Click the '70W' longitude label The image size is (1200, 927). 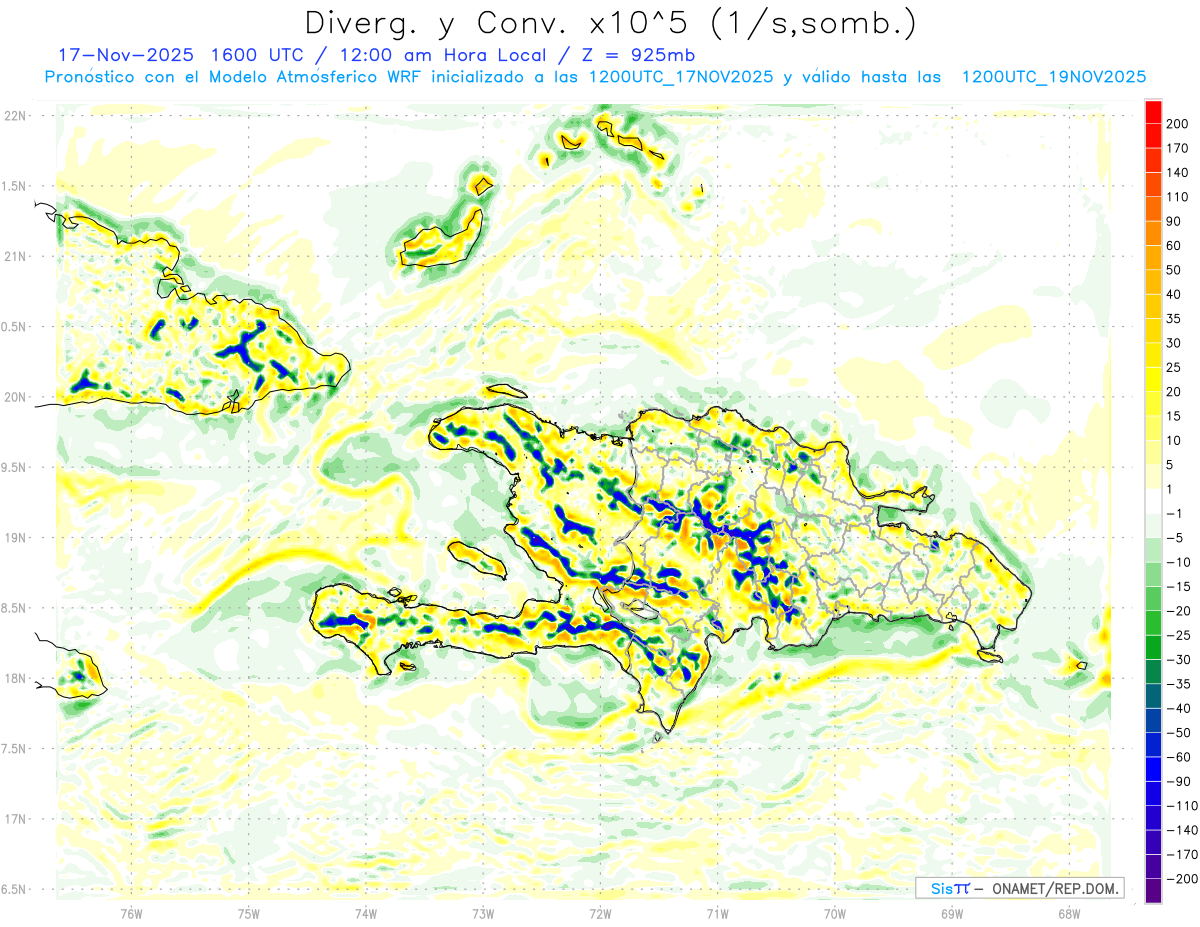(x=834, y=912)
